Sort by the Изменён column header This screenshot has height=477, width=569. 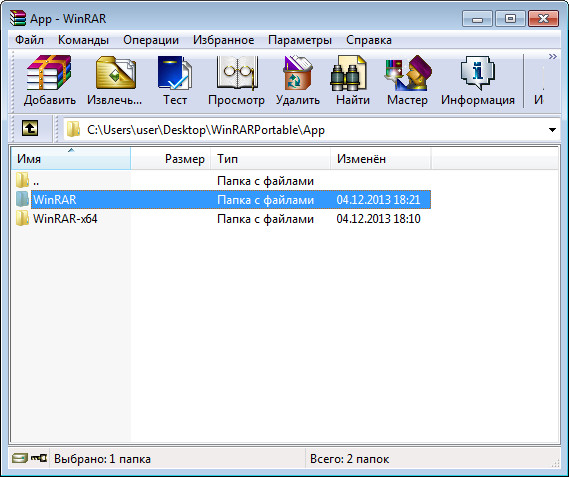(x=381, y=159)
